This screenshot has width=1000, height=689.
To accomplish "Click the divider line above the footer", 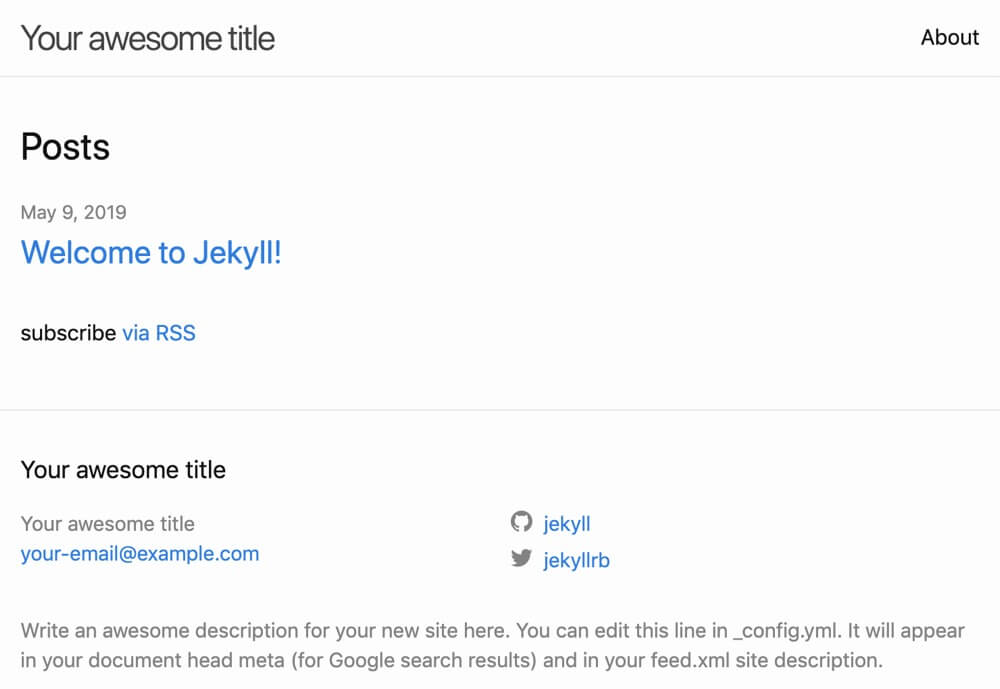I will (500, 410).
